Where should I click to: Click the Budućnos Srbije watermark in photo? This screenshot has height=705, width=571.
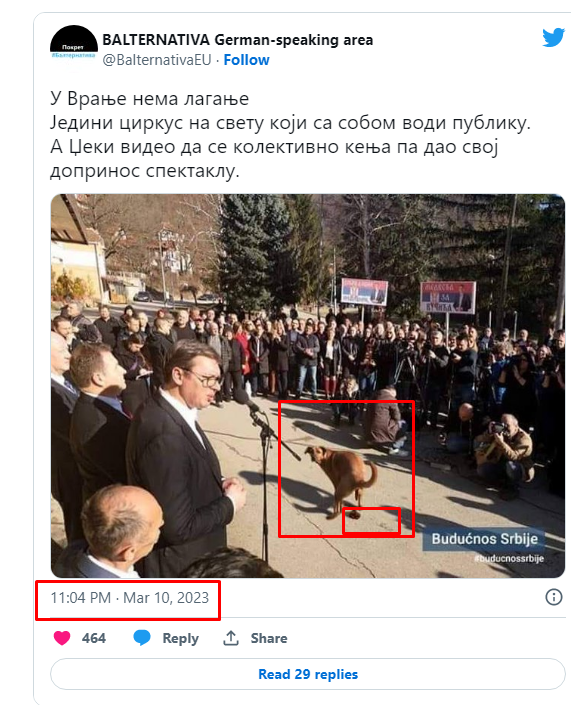(484, 539)
